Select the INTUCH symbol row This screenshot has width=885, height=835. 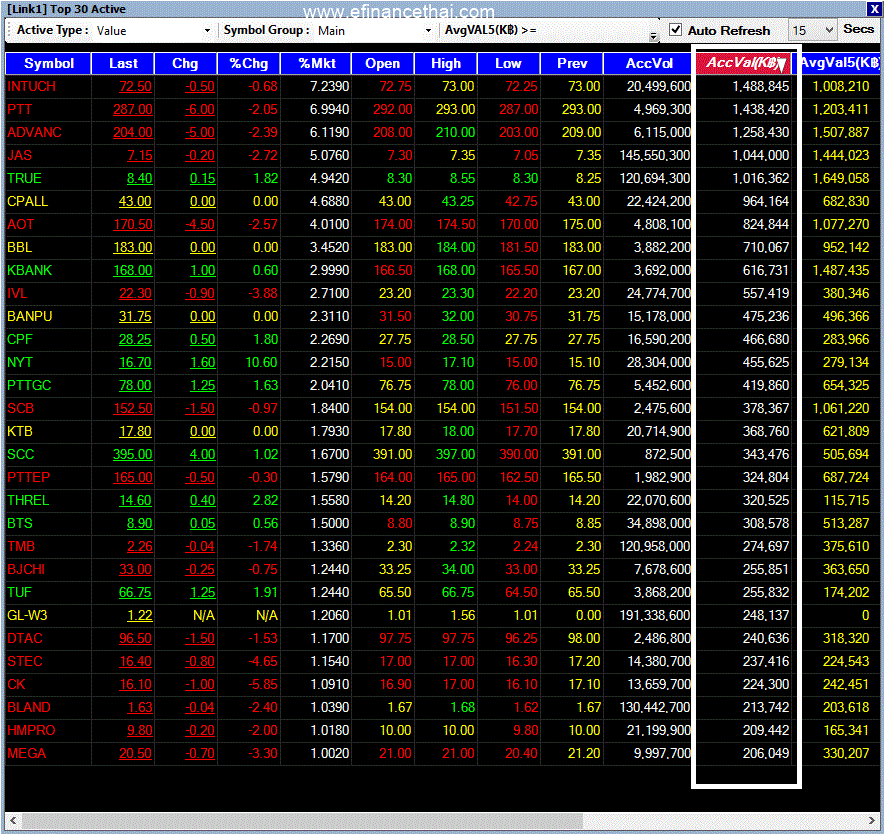coord(442,86)
